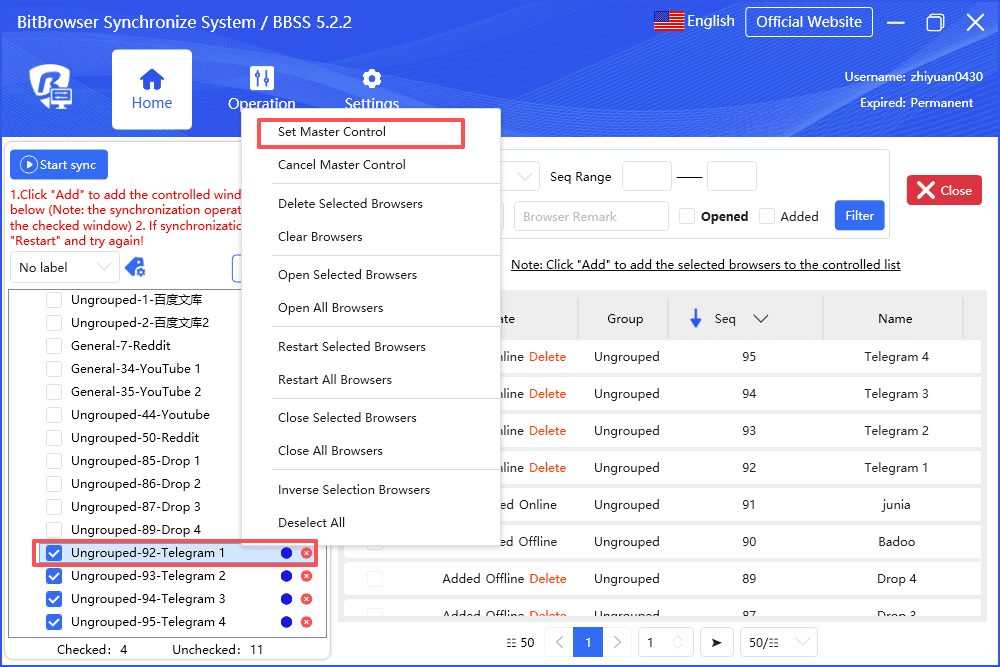
Task: Enable the Opened filter checkbox
Action: tap(687, 216)
